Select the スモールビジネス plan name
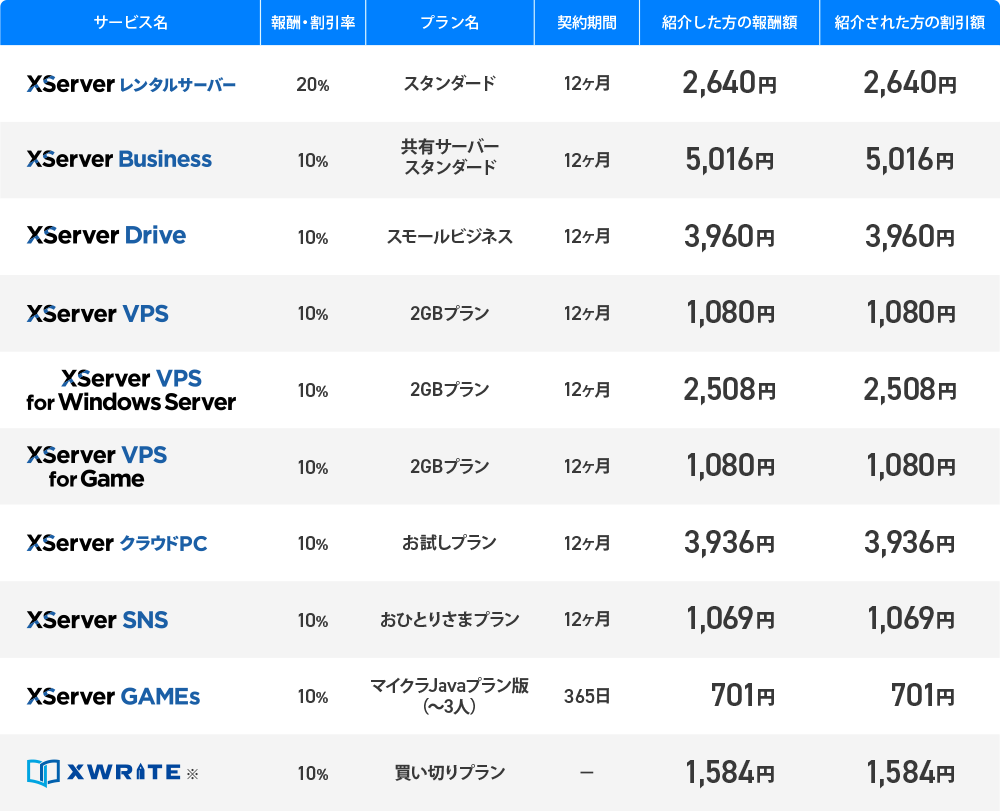Viewport: 1000px width, 811px height. tap(450, 237)
